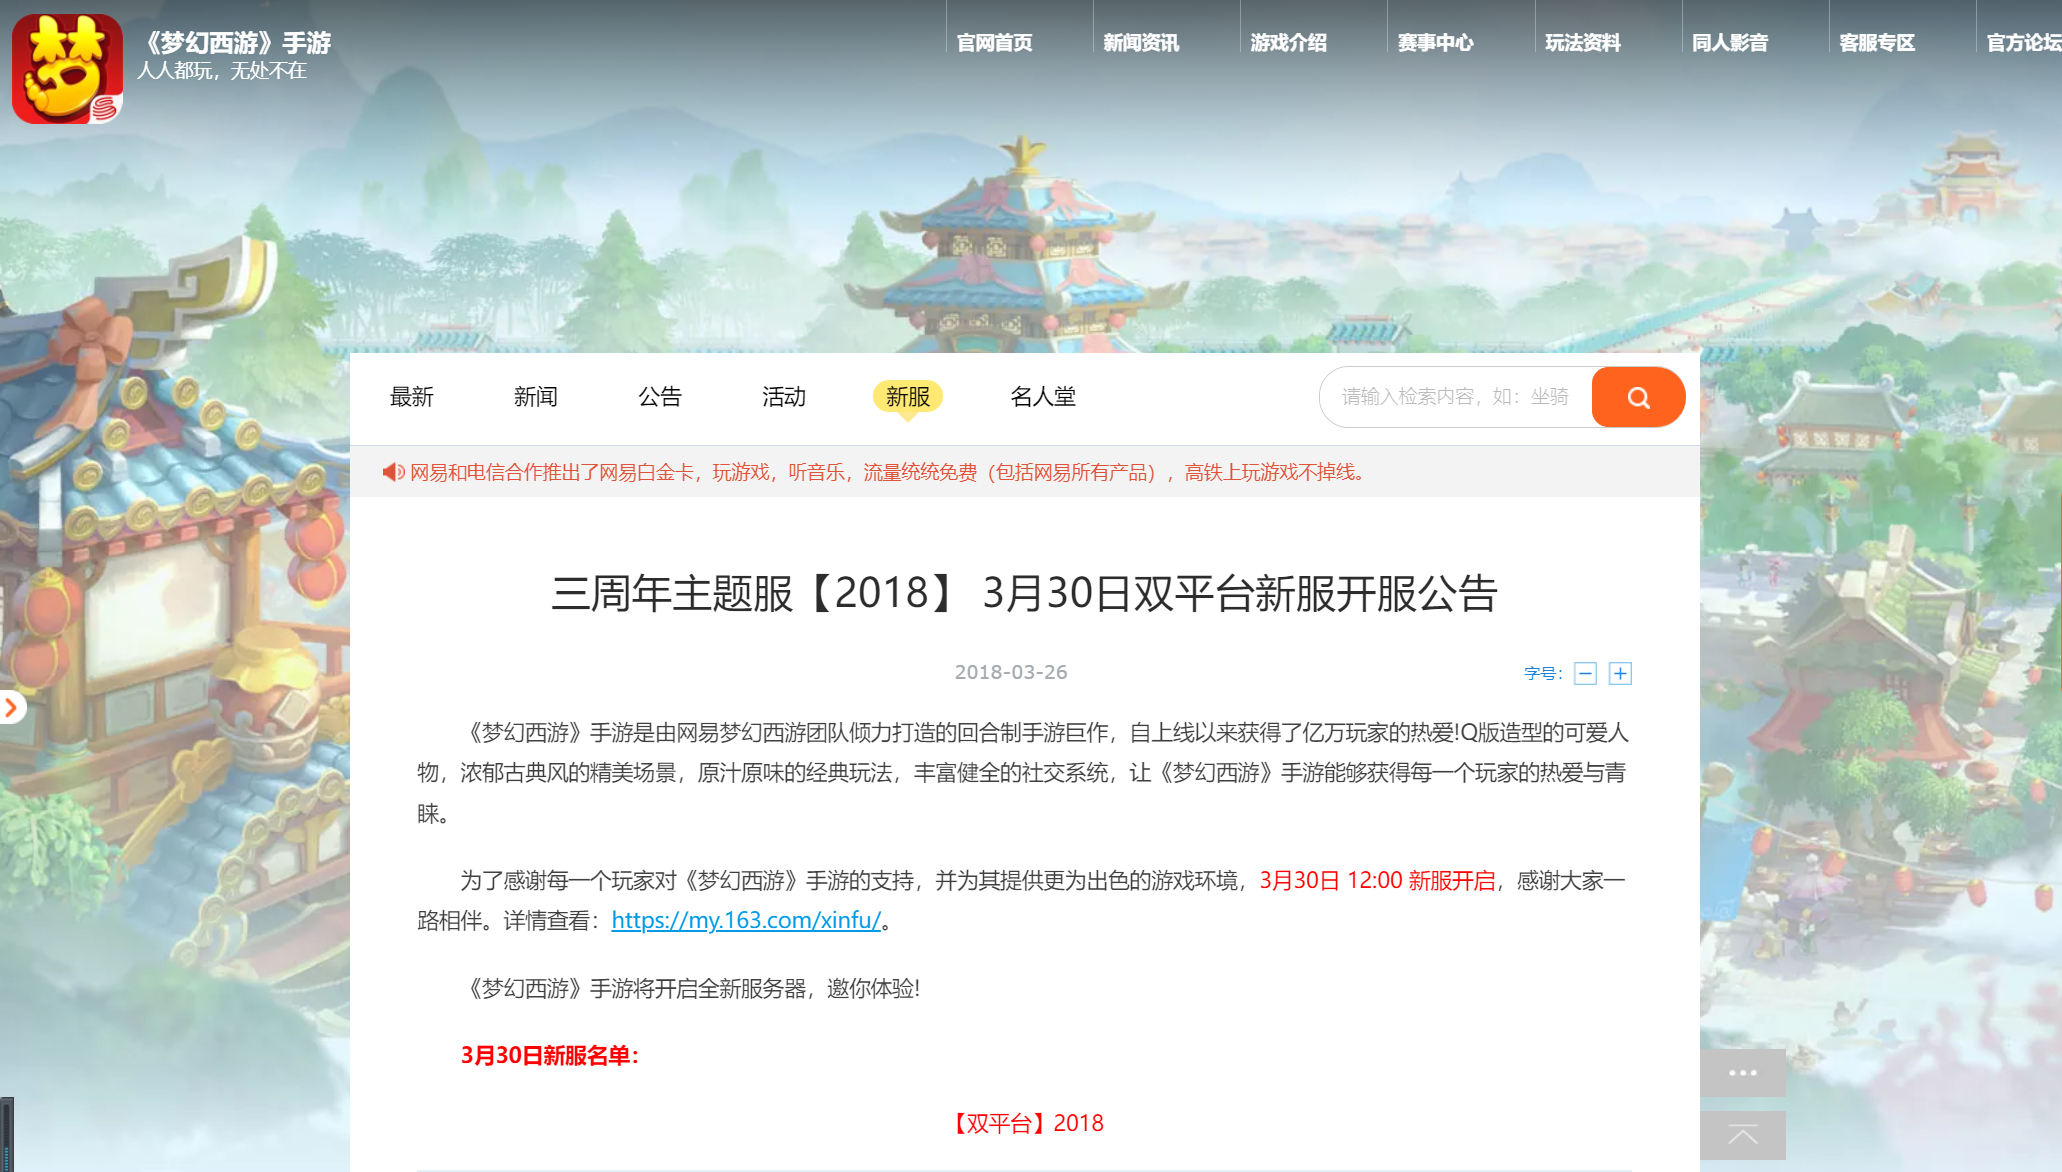This screenshot has width=2062, height=1172.
Task: Select the highlighted 新服 tab
Action: (x=907, y=397)
